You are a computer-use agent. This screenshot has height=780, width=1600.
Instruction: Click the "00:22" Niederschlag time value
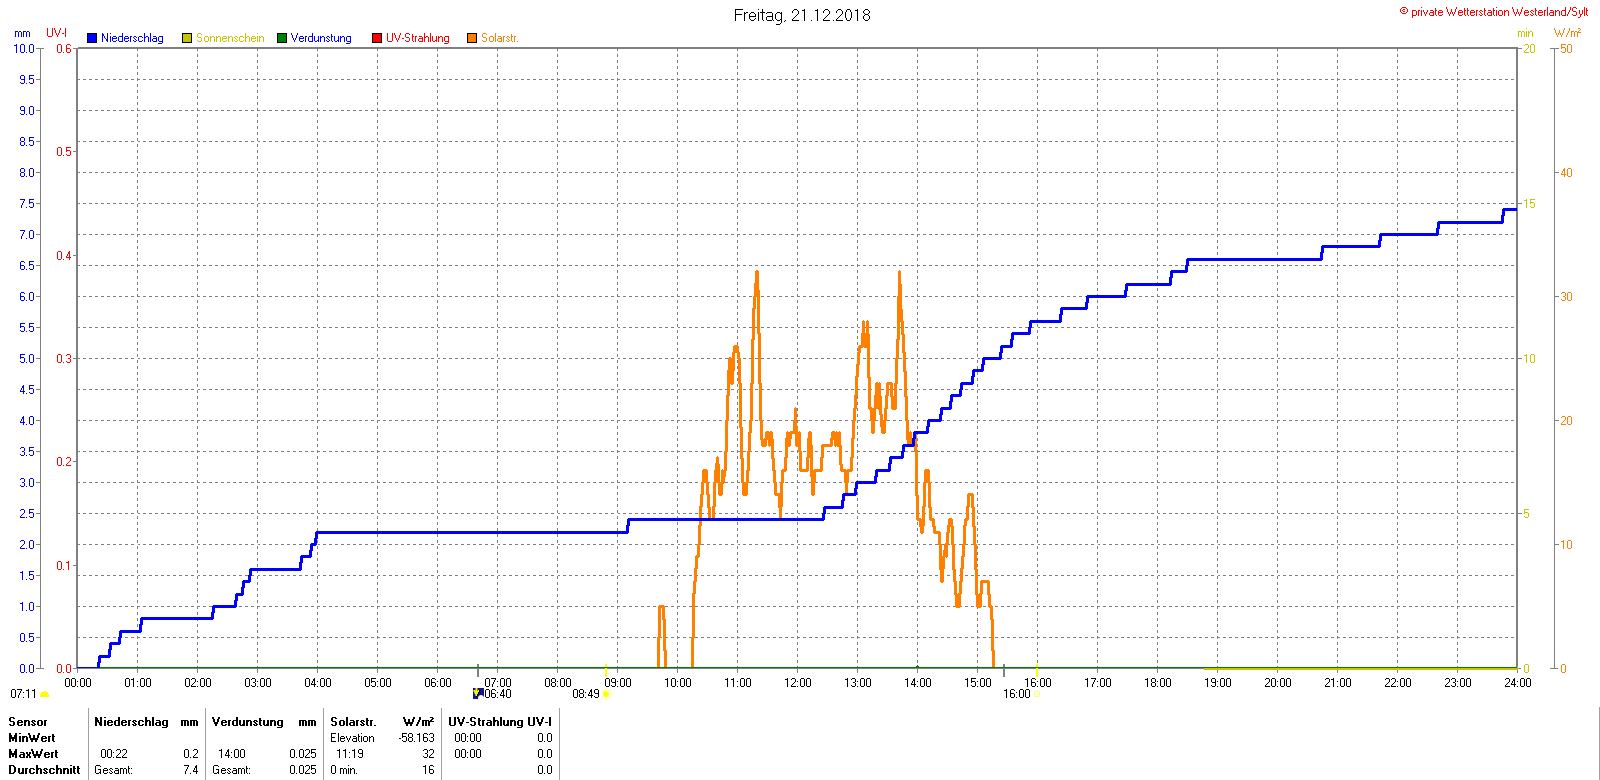(x=114, y=754)
